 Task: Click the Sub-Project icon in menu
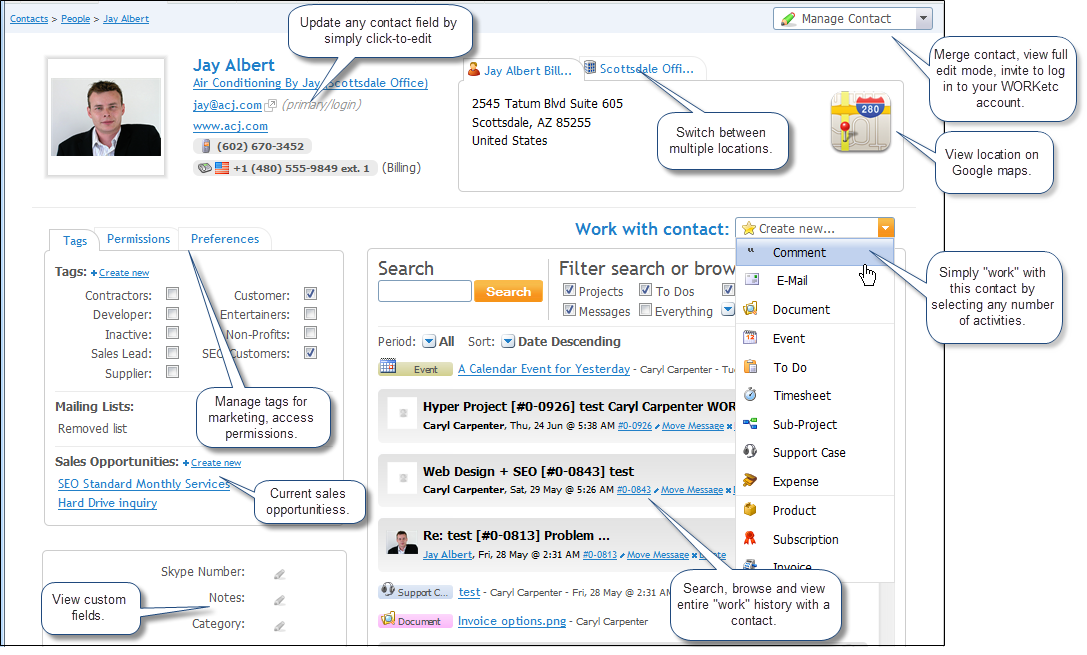(x=751, y=424)
